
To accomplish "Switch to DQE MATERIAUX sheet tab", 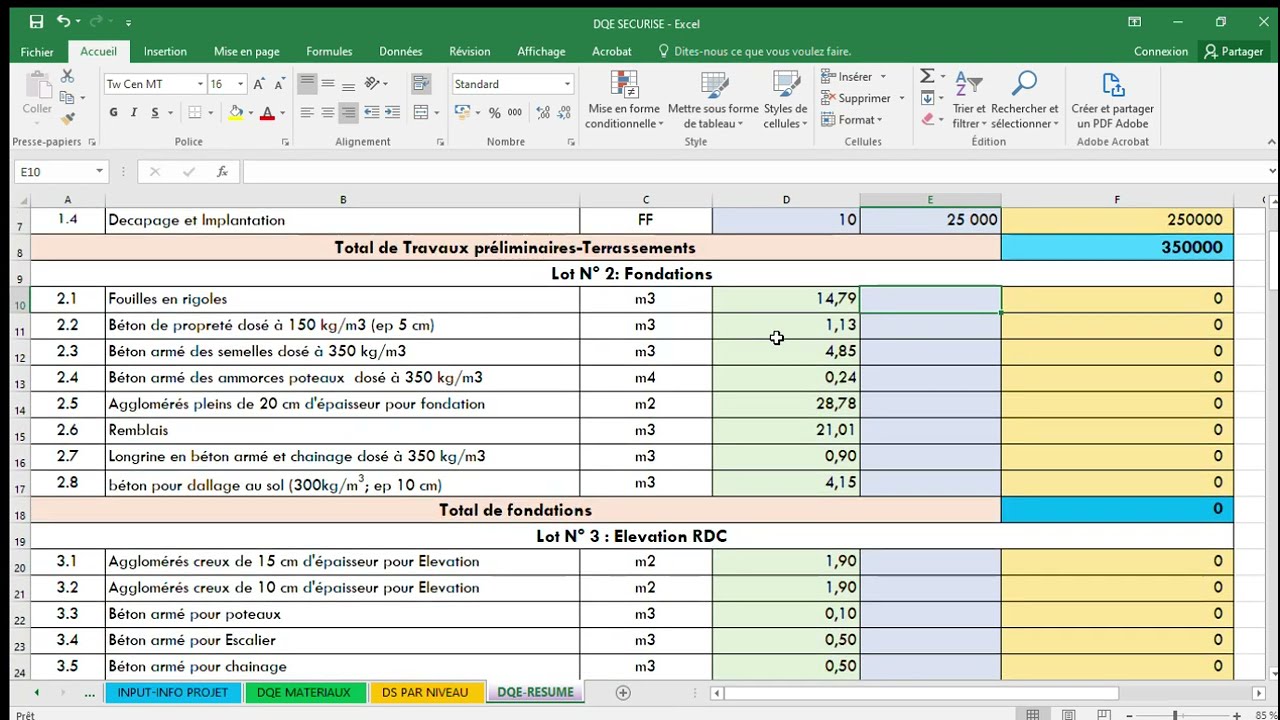I will tap(304, 692).
